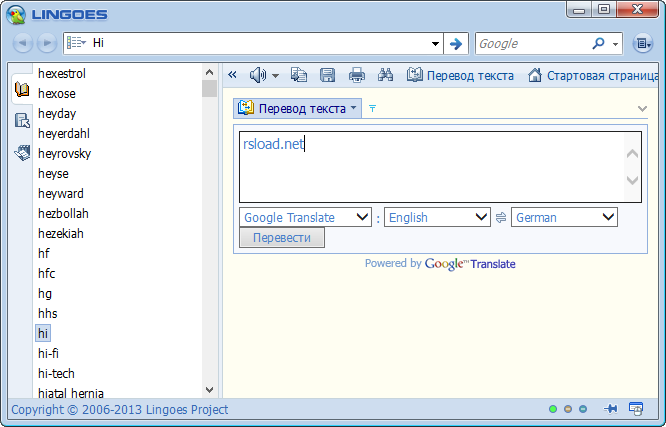666x427 pixels.
Task: Click Перевод текста in the toolbar
Action: tap(460, 75)
